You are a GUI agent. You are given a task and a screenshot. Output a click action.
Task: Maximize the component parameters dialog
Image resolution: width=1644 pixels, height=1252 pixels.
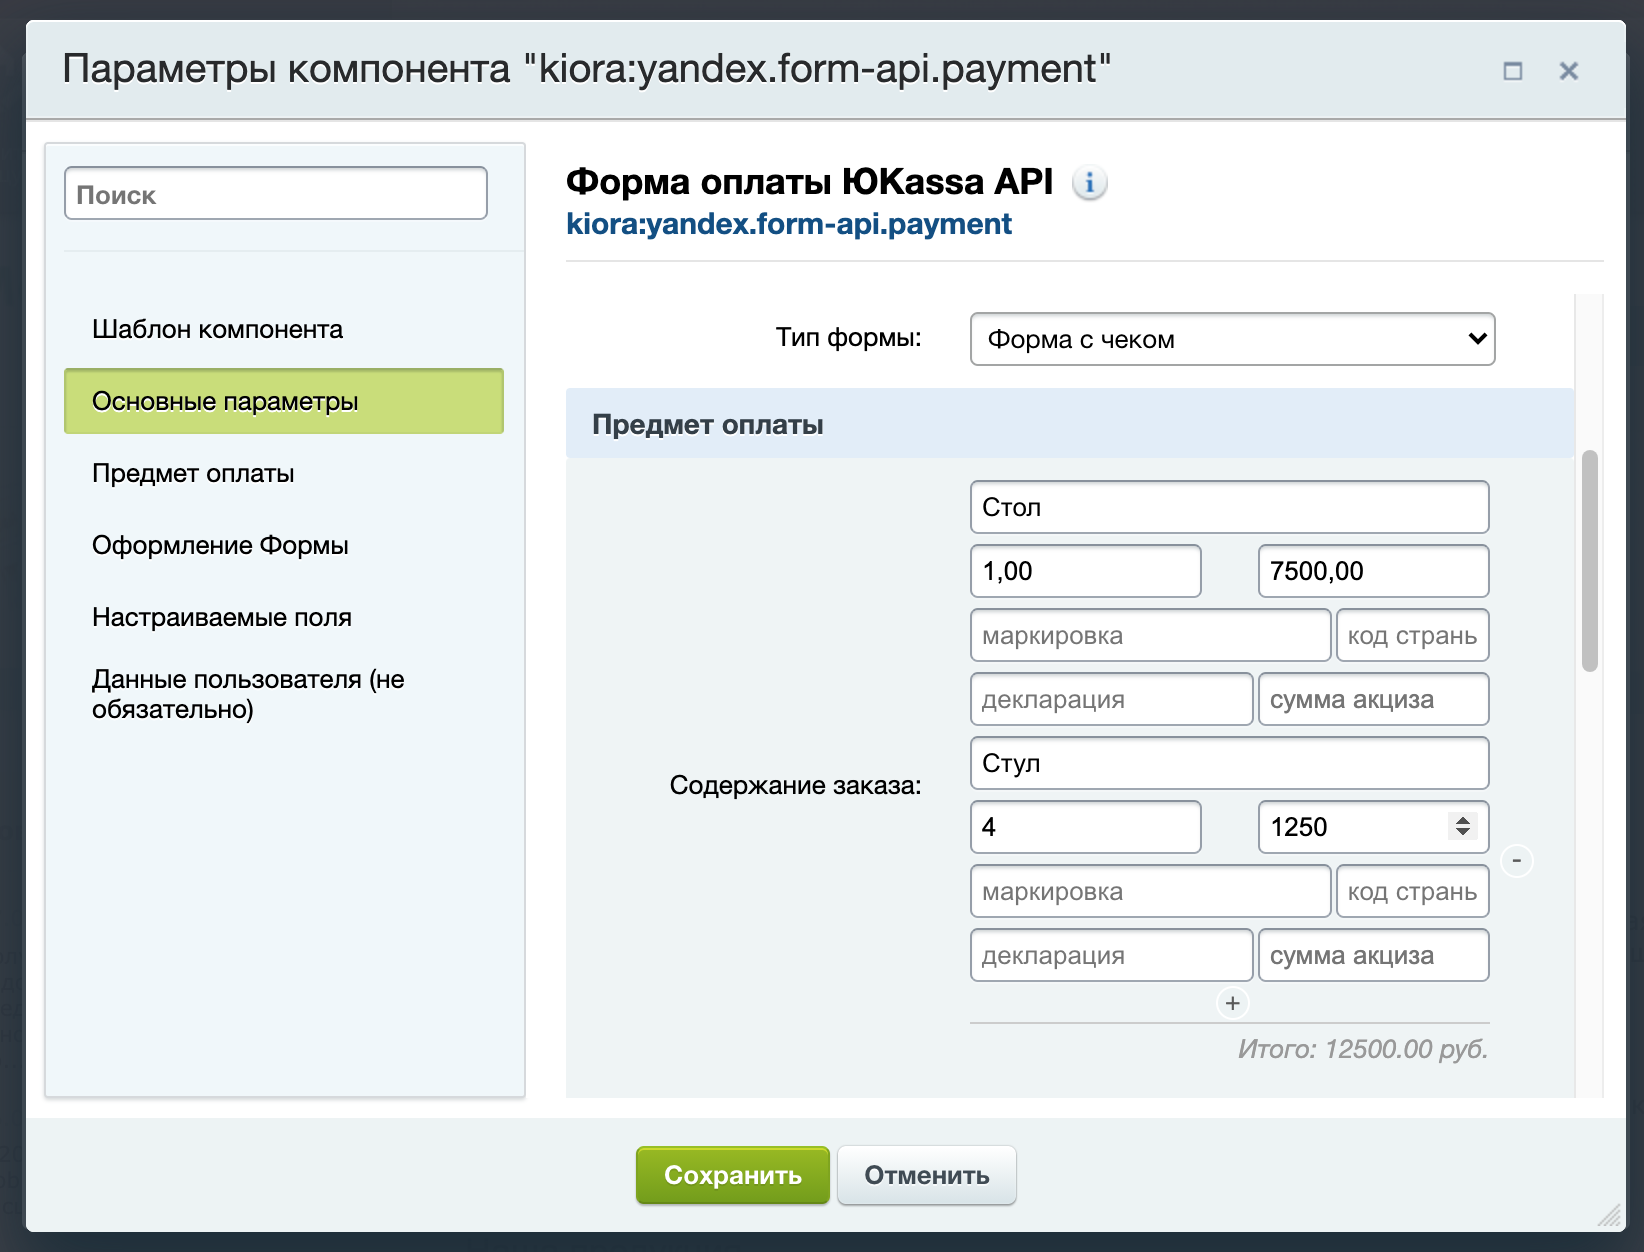click(x=1512, y=71)
